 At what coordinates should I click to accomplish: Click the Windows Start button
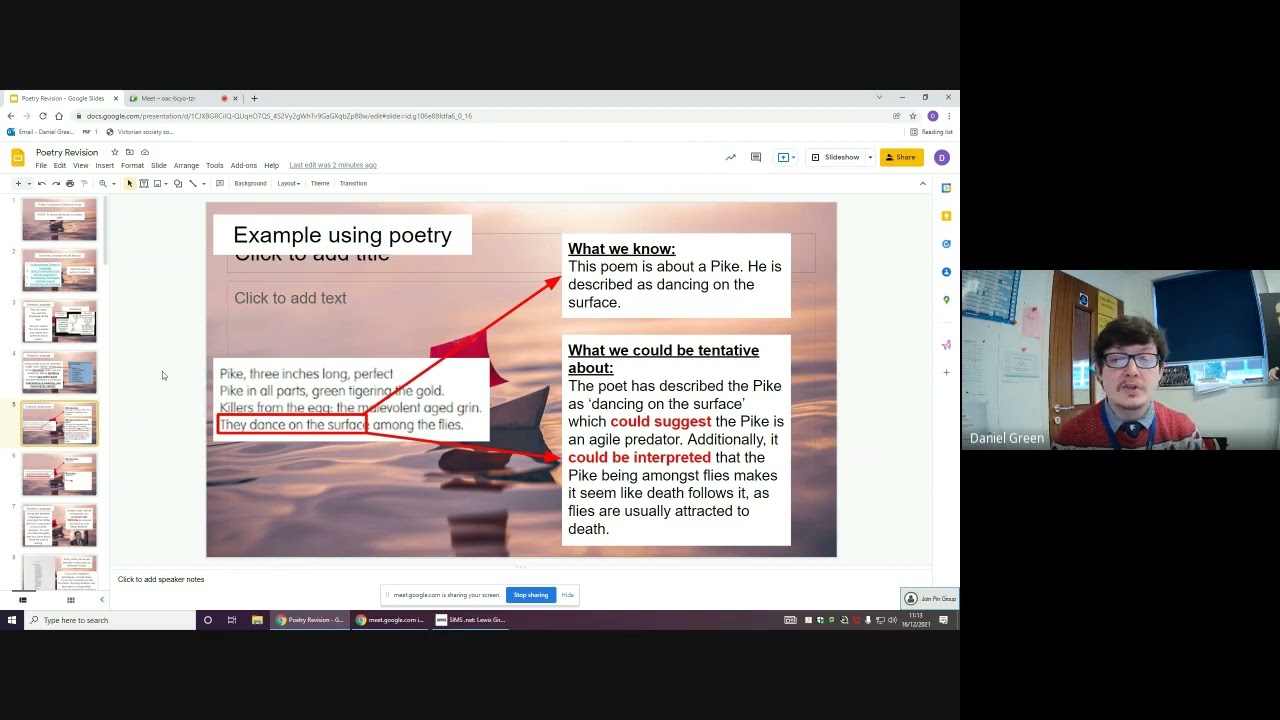(12, 620)
